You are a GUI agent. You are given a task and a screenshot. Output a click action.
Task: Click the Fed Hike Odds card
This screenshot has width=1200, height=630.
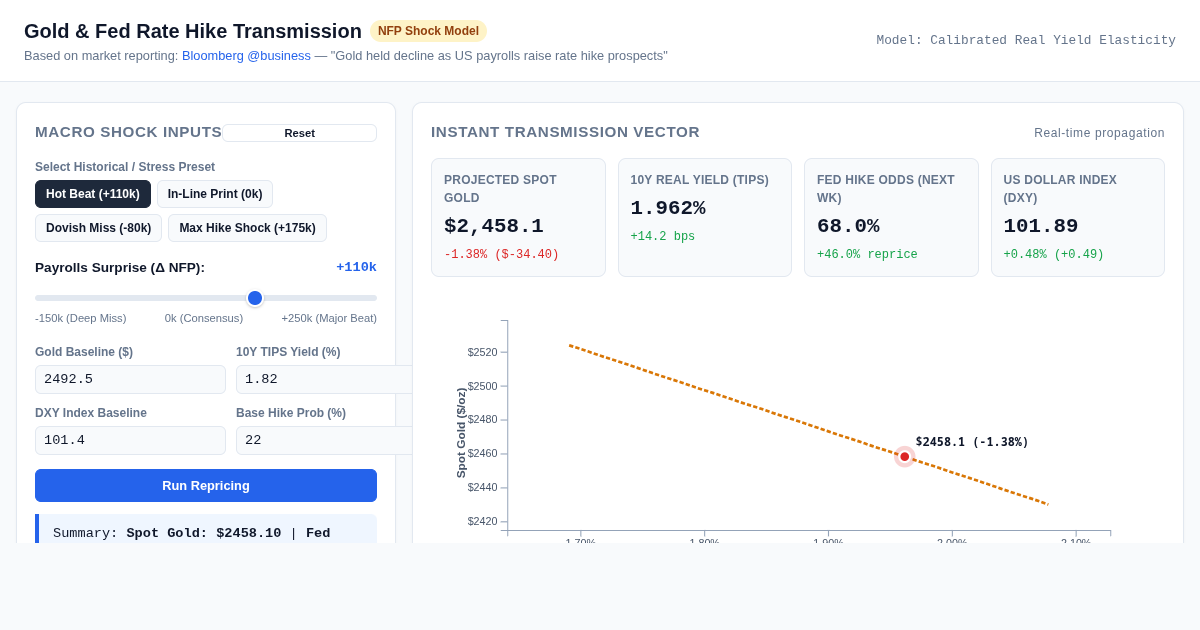point(891,217)
